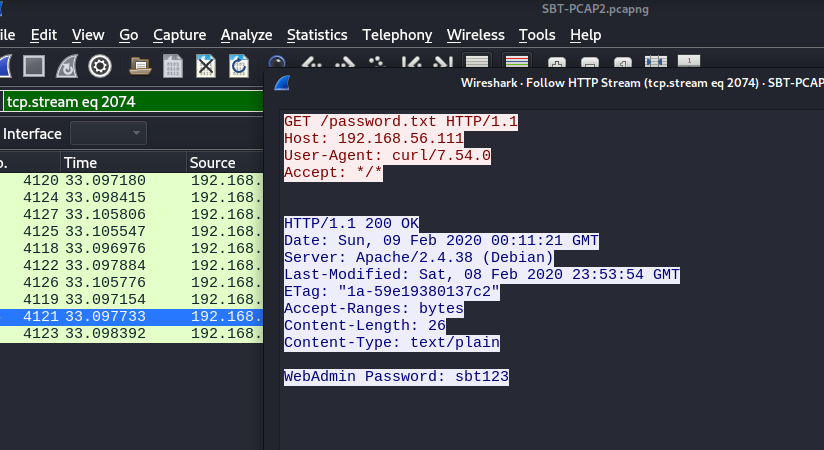Select highlighted packet 4121 row
The image size is (824, 450).
coord(131,316)
